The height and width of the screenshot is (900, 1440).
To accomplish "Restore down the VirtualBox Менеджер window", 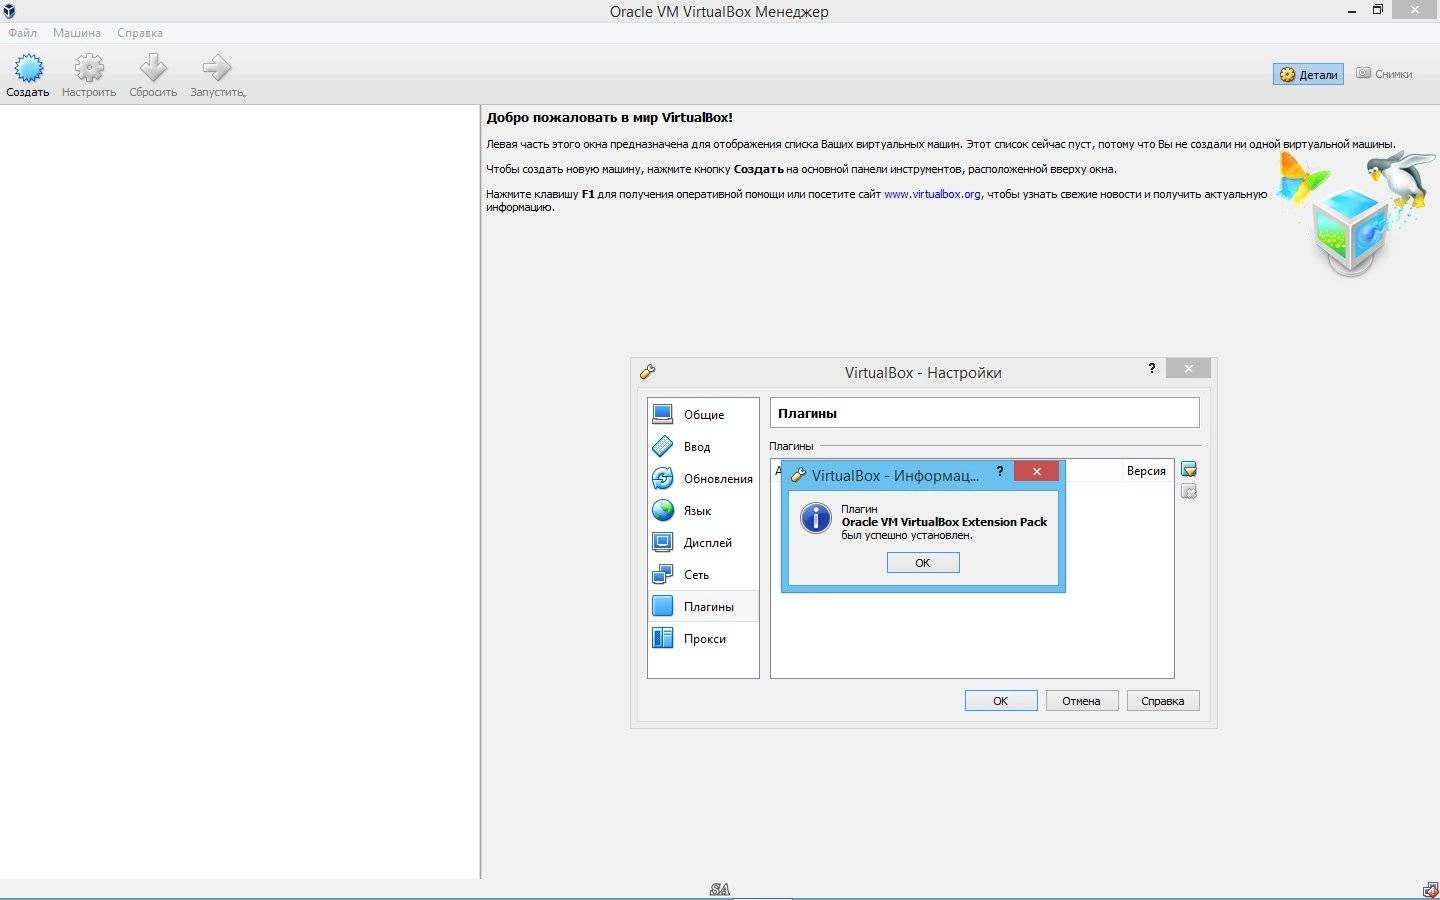I will (x=1377, y=10).
